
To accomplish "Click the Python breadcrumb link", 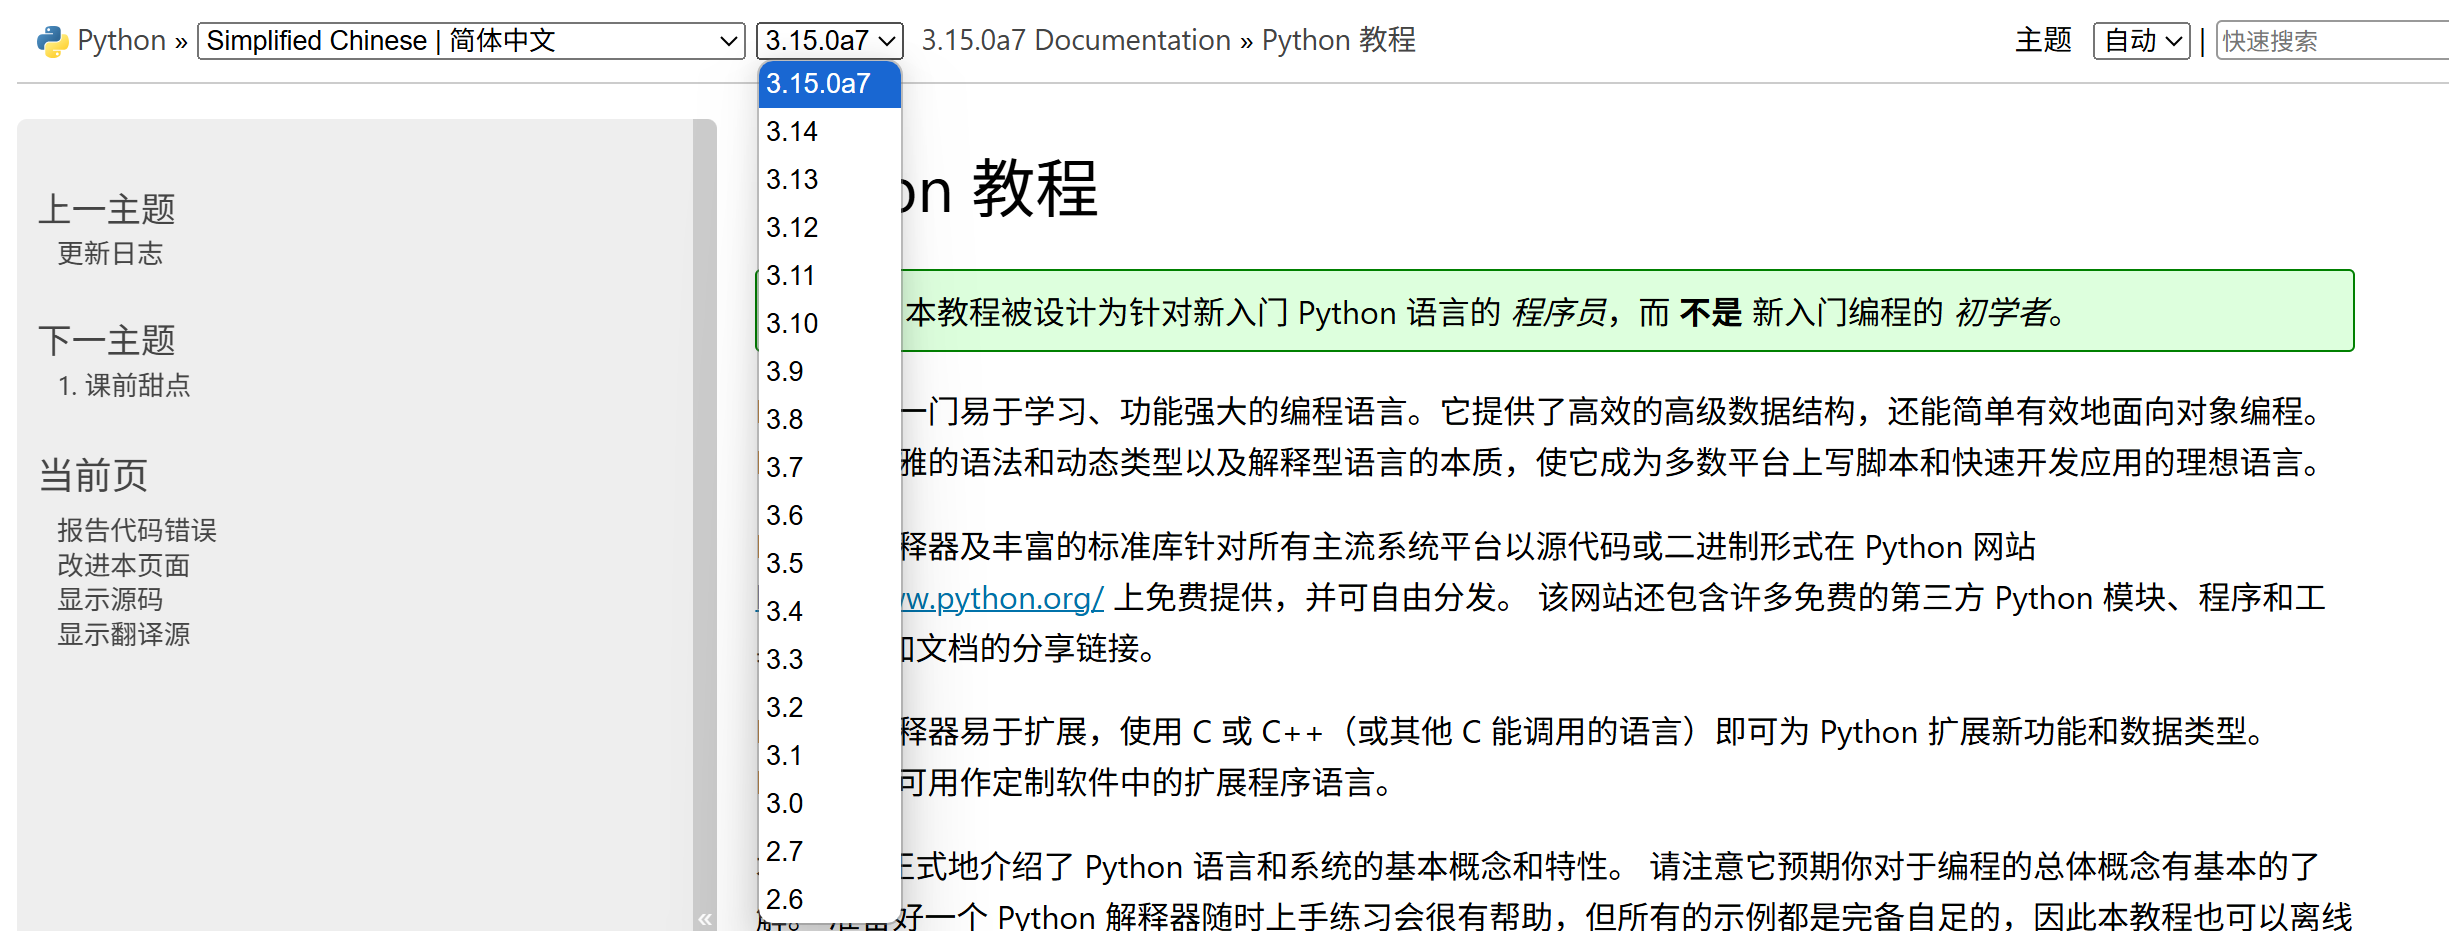I will [121, 41].
